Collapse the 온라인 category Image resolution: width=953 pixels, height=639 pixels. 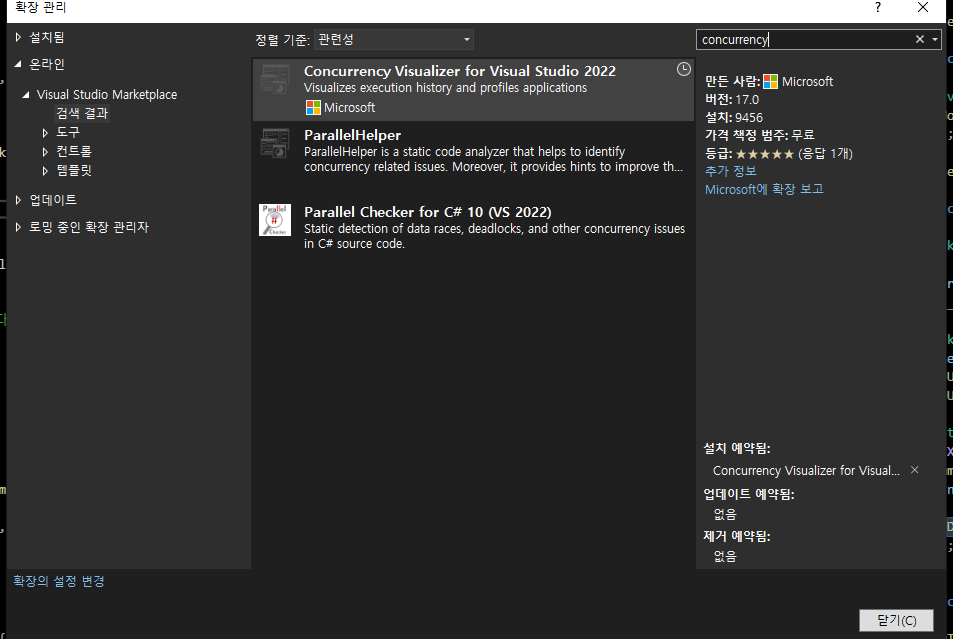tap(18, 64)
